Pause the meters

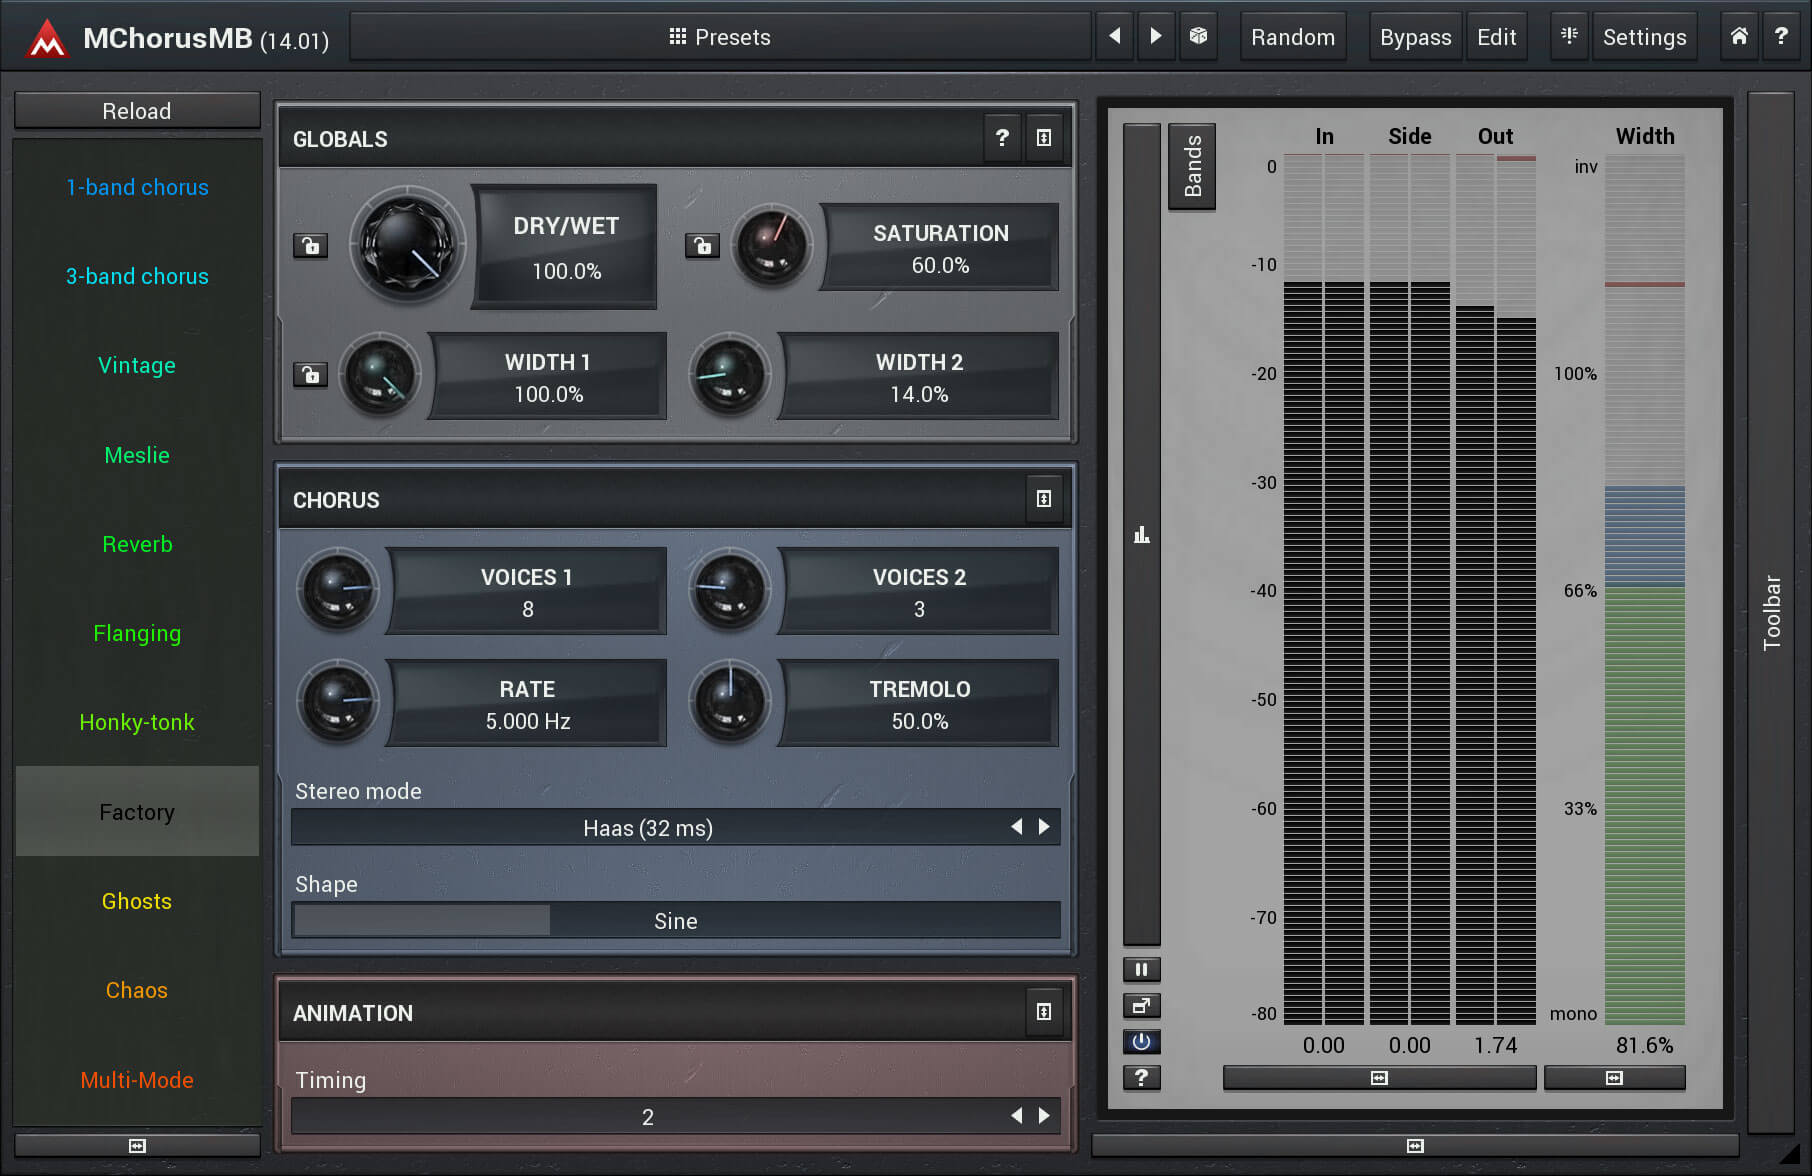click(1141, 969)
